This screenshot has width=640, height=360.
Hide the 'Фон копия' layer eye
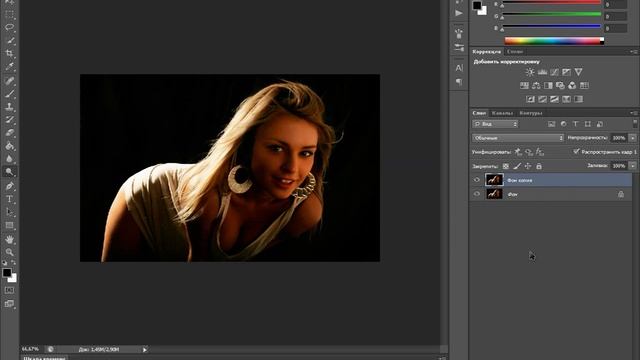[x=477, y=180]
